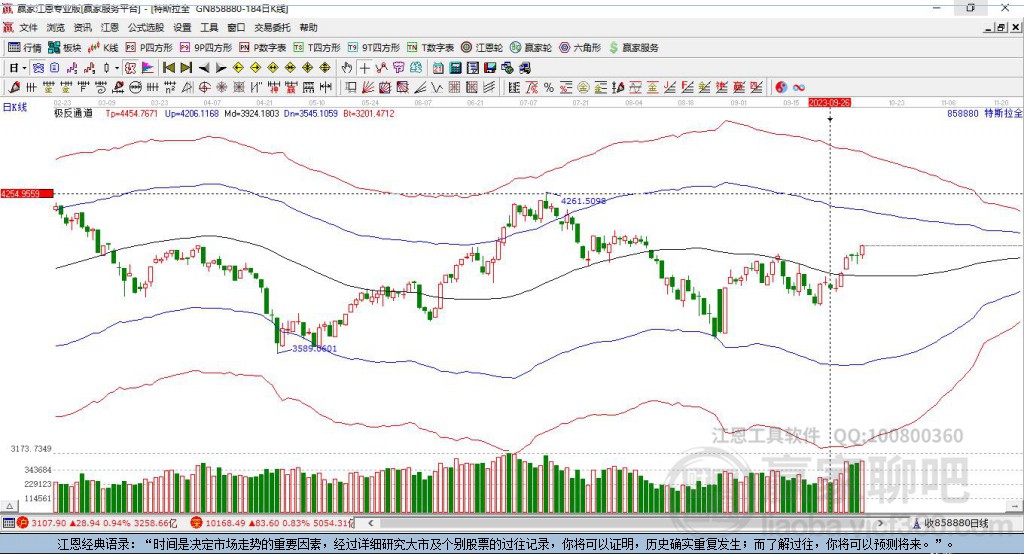Click the yin-yang Taiji icon
This screenshot has height=554, width=1024.
[x=780, y=88]
